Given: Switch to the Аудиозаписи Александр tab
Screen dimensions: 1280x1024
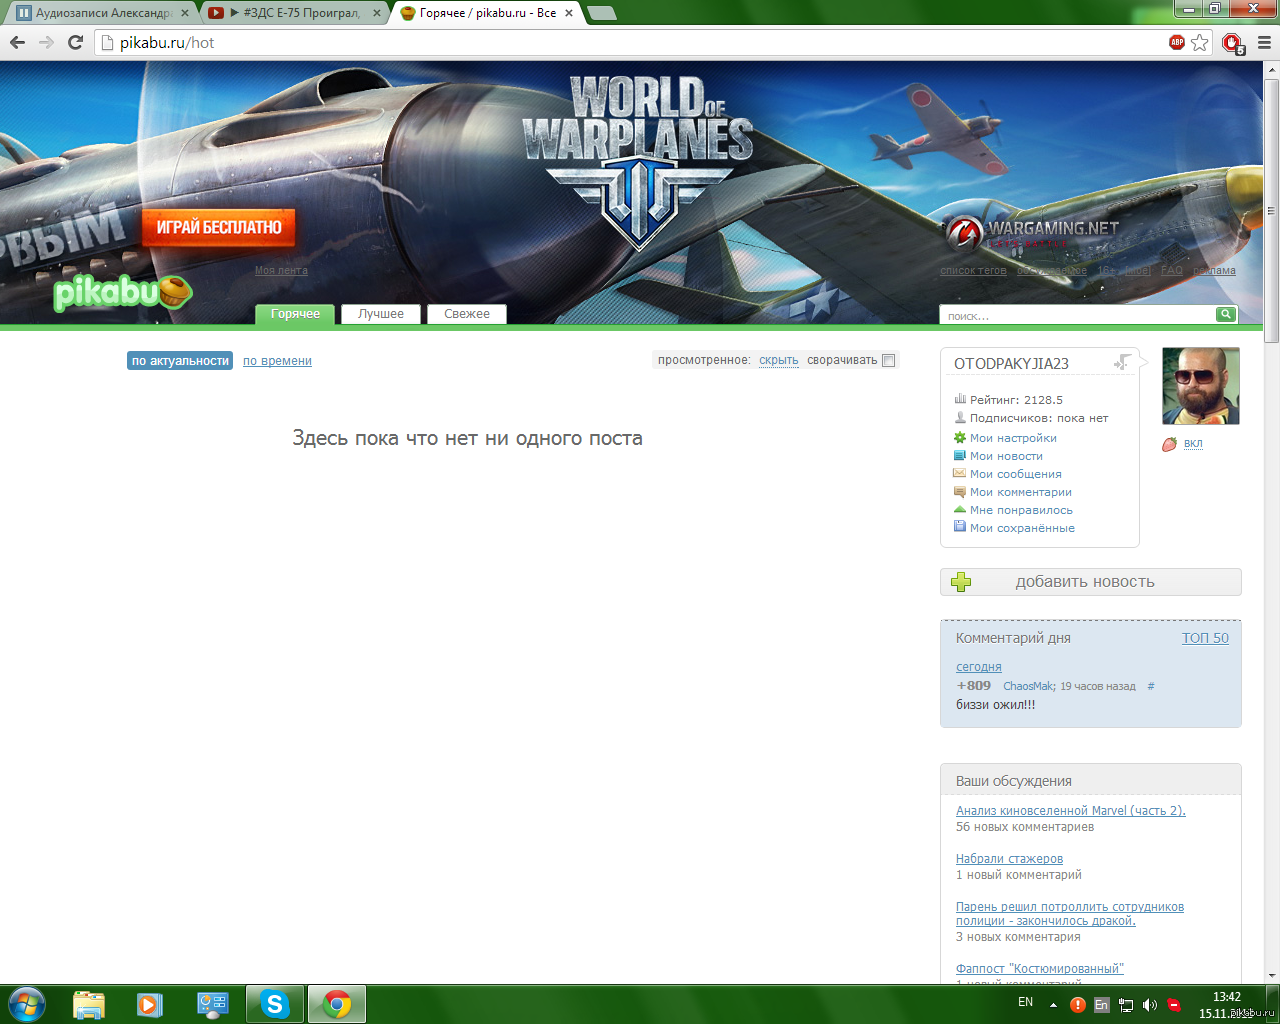Looking at the screenshot, I should (104, 13).
